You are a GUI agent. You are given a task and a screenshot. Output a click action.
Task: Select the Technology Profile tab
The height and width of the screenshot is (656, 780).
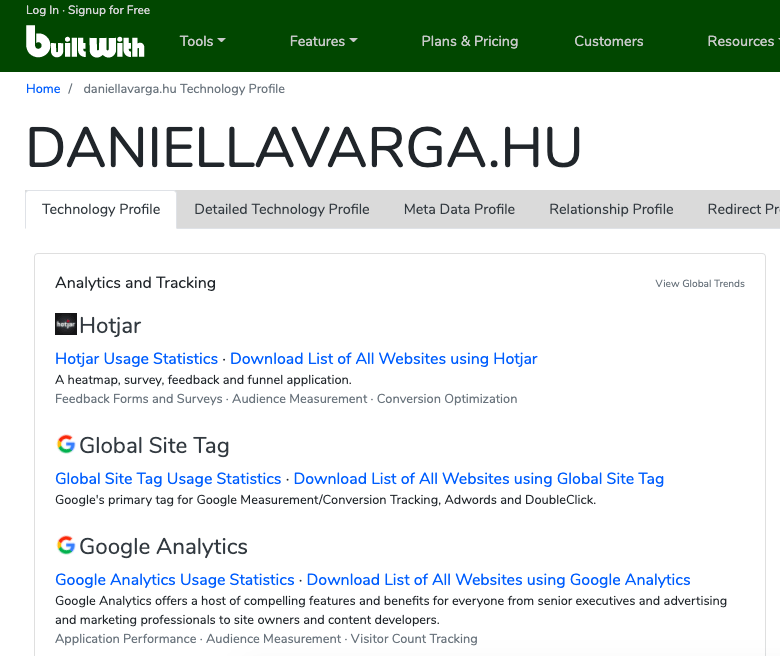coord(101,209)
